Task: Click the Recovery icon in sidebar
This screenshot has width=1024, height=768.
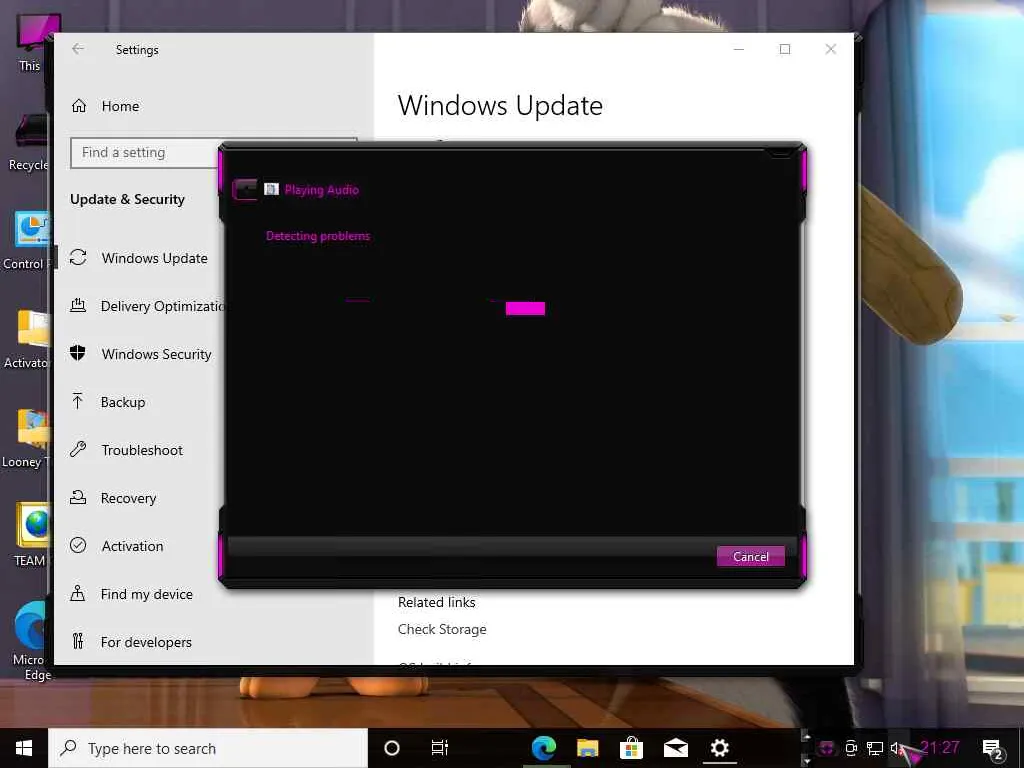Action: tap(78, 497)
